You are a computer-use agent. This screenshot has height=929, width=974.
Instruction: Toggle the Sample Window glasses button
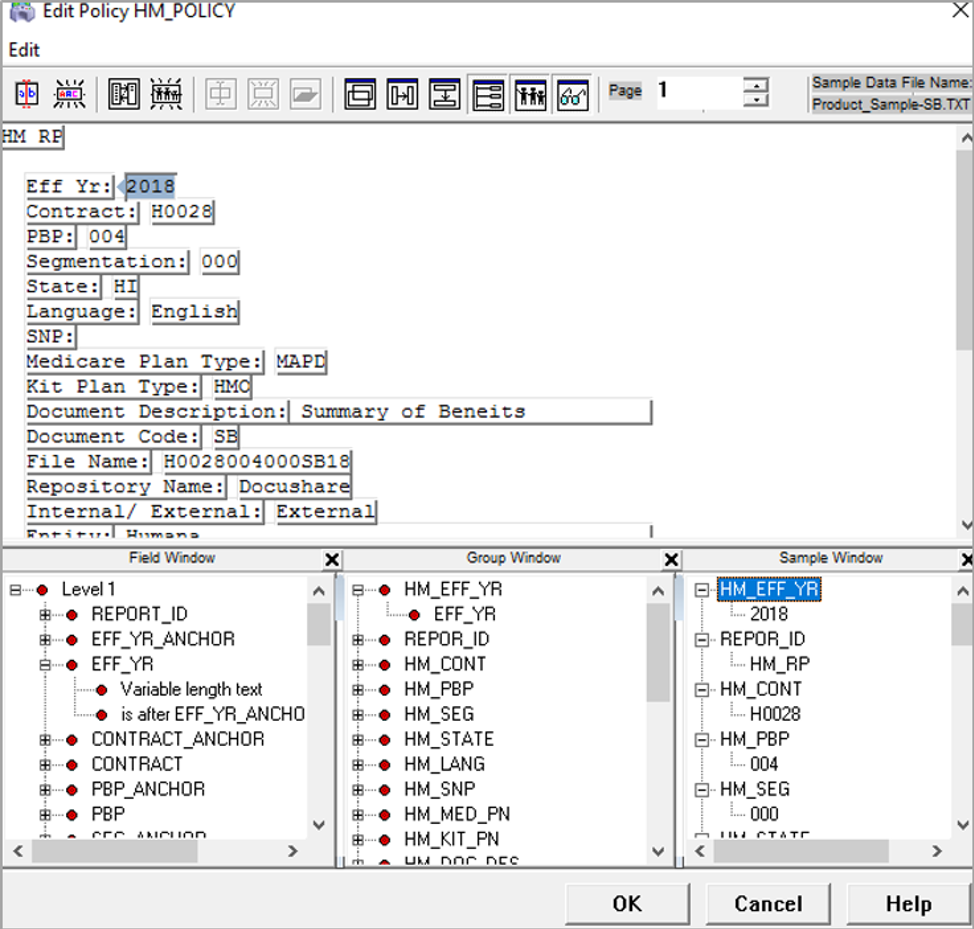(x=573, y=95)
